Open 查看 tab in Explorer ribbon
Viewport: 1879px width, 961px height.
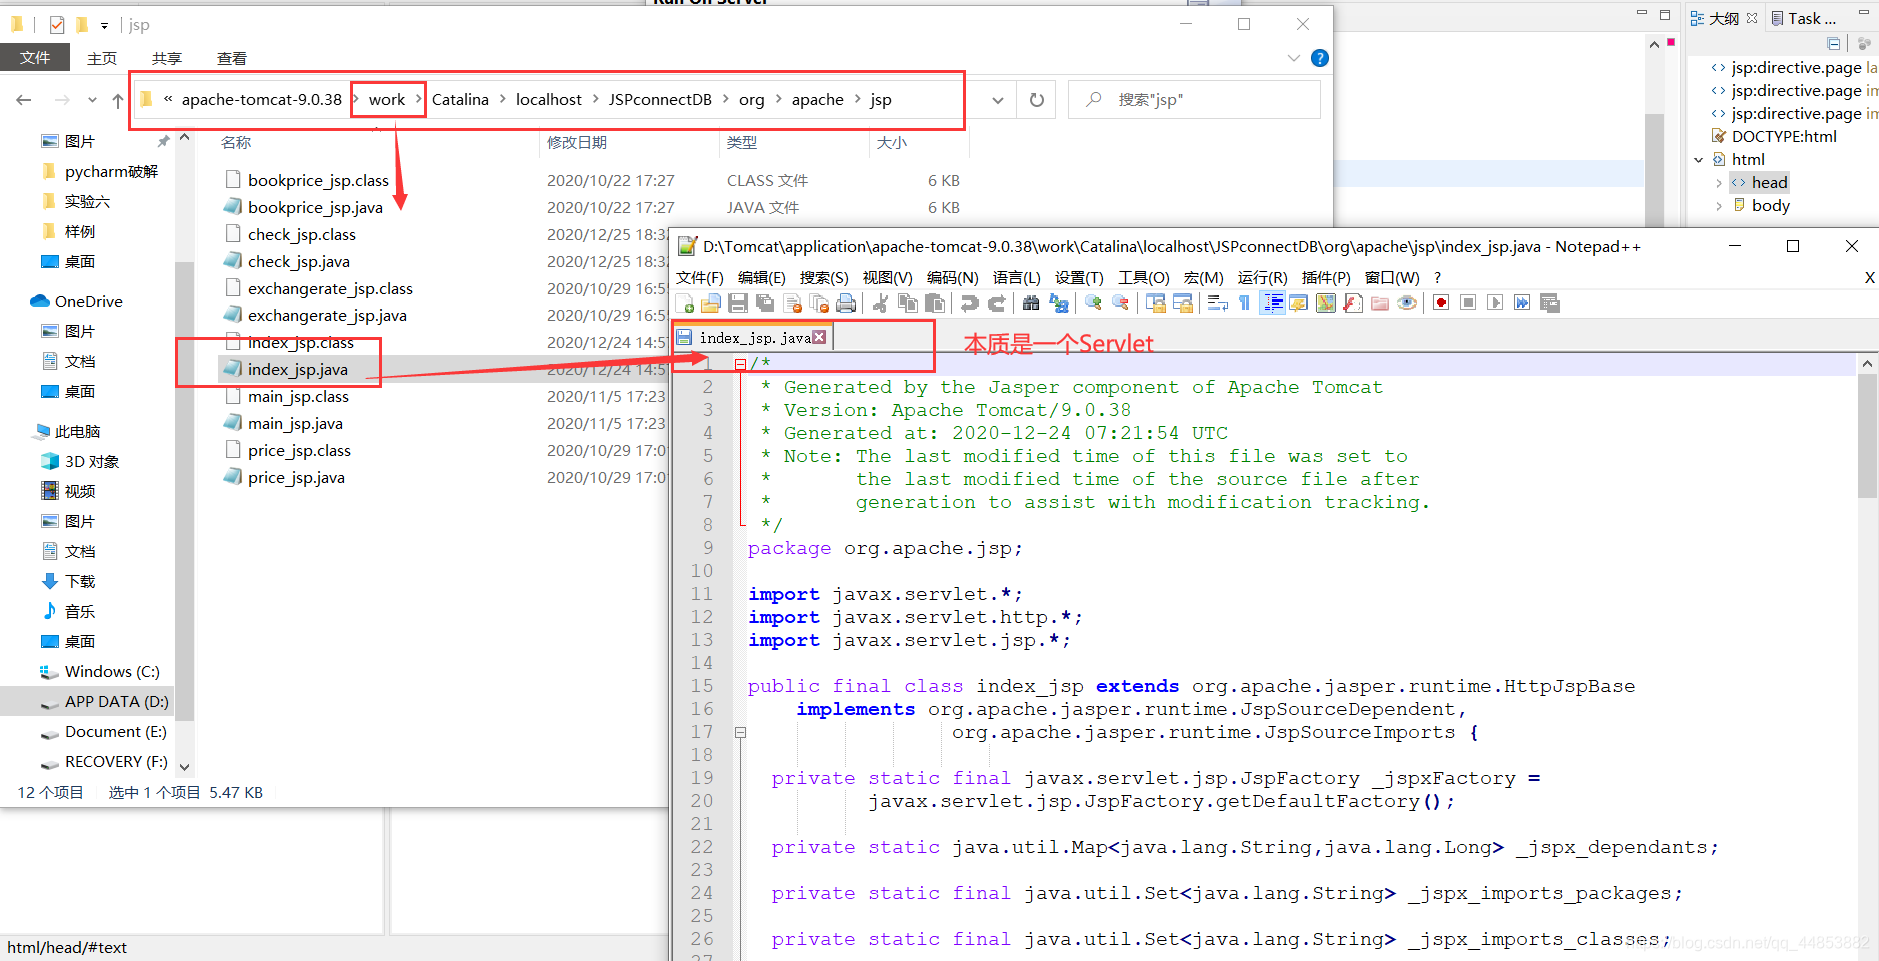[232, 58]
